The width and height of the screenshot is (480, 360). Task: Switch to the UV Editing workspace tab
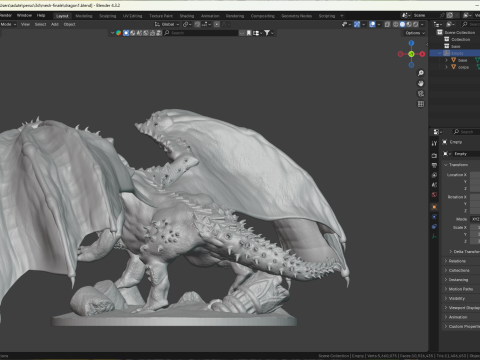pyautogui.click(x=132, y=16)
